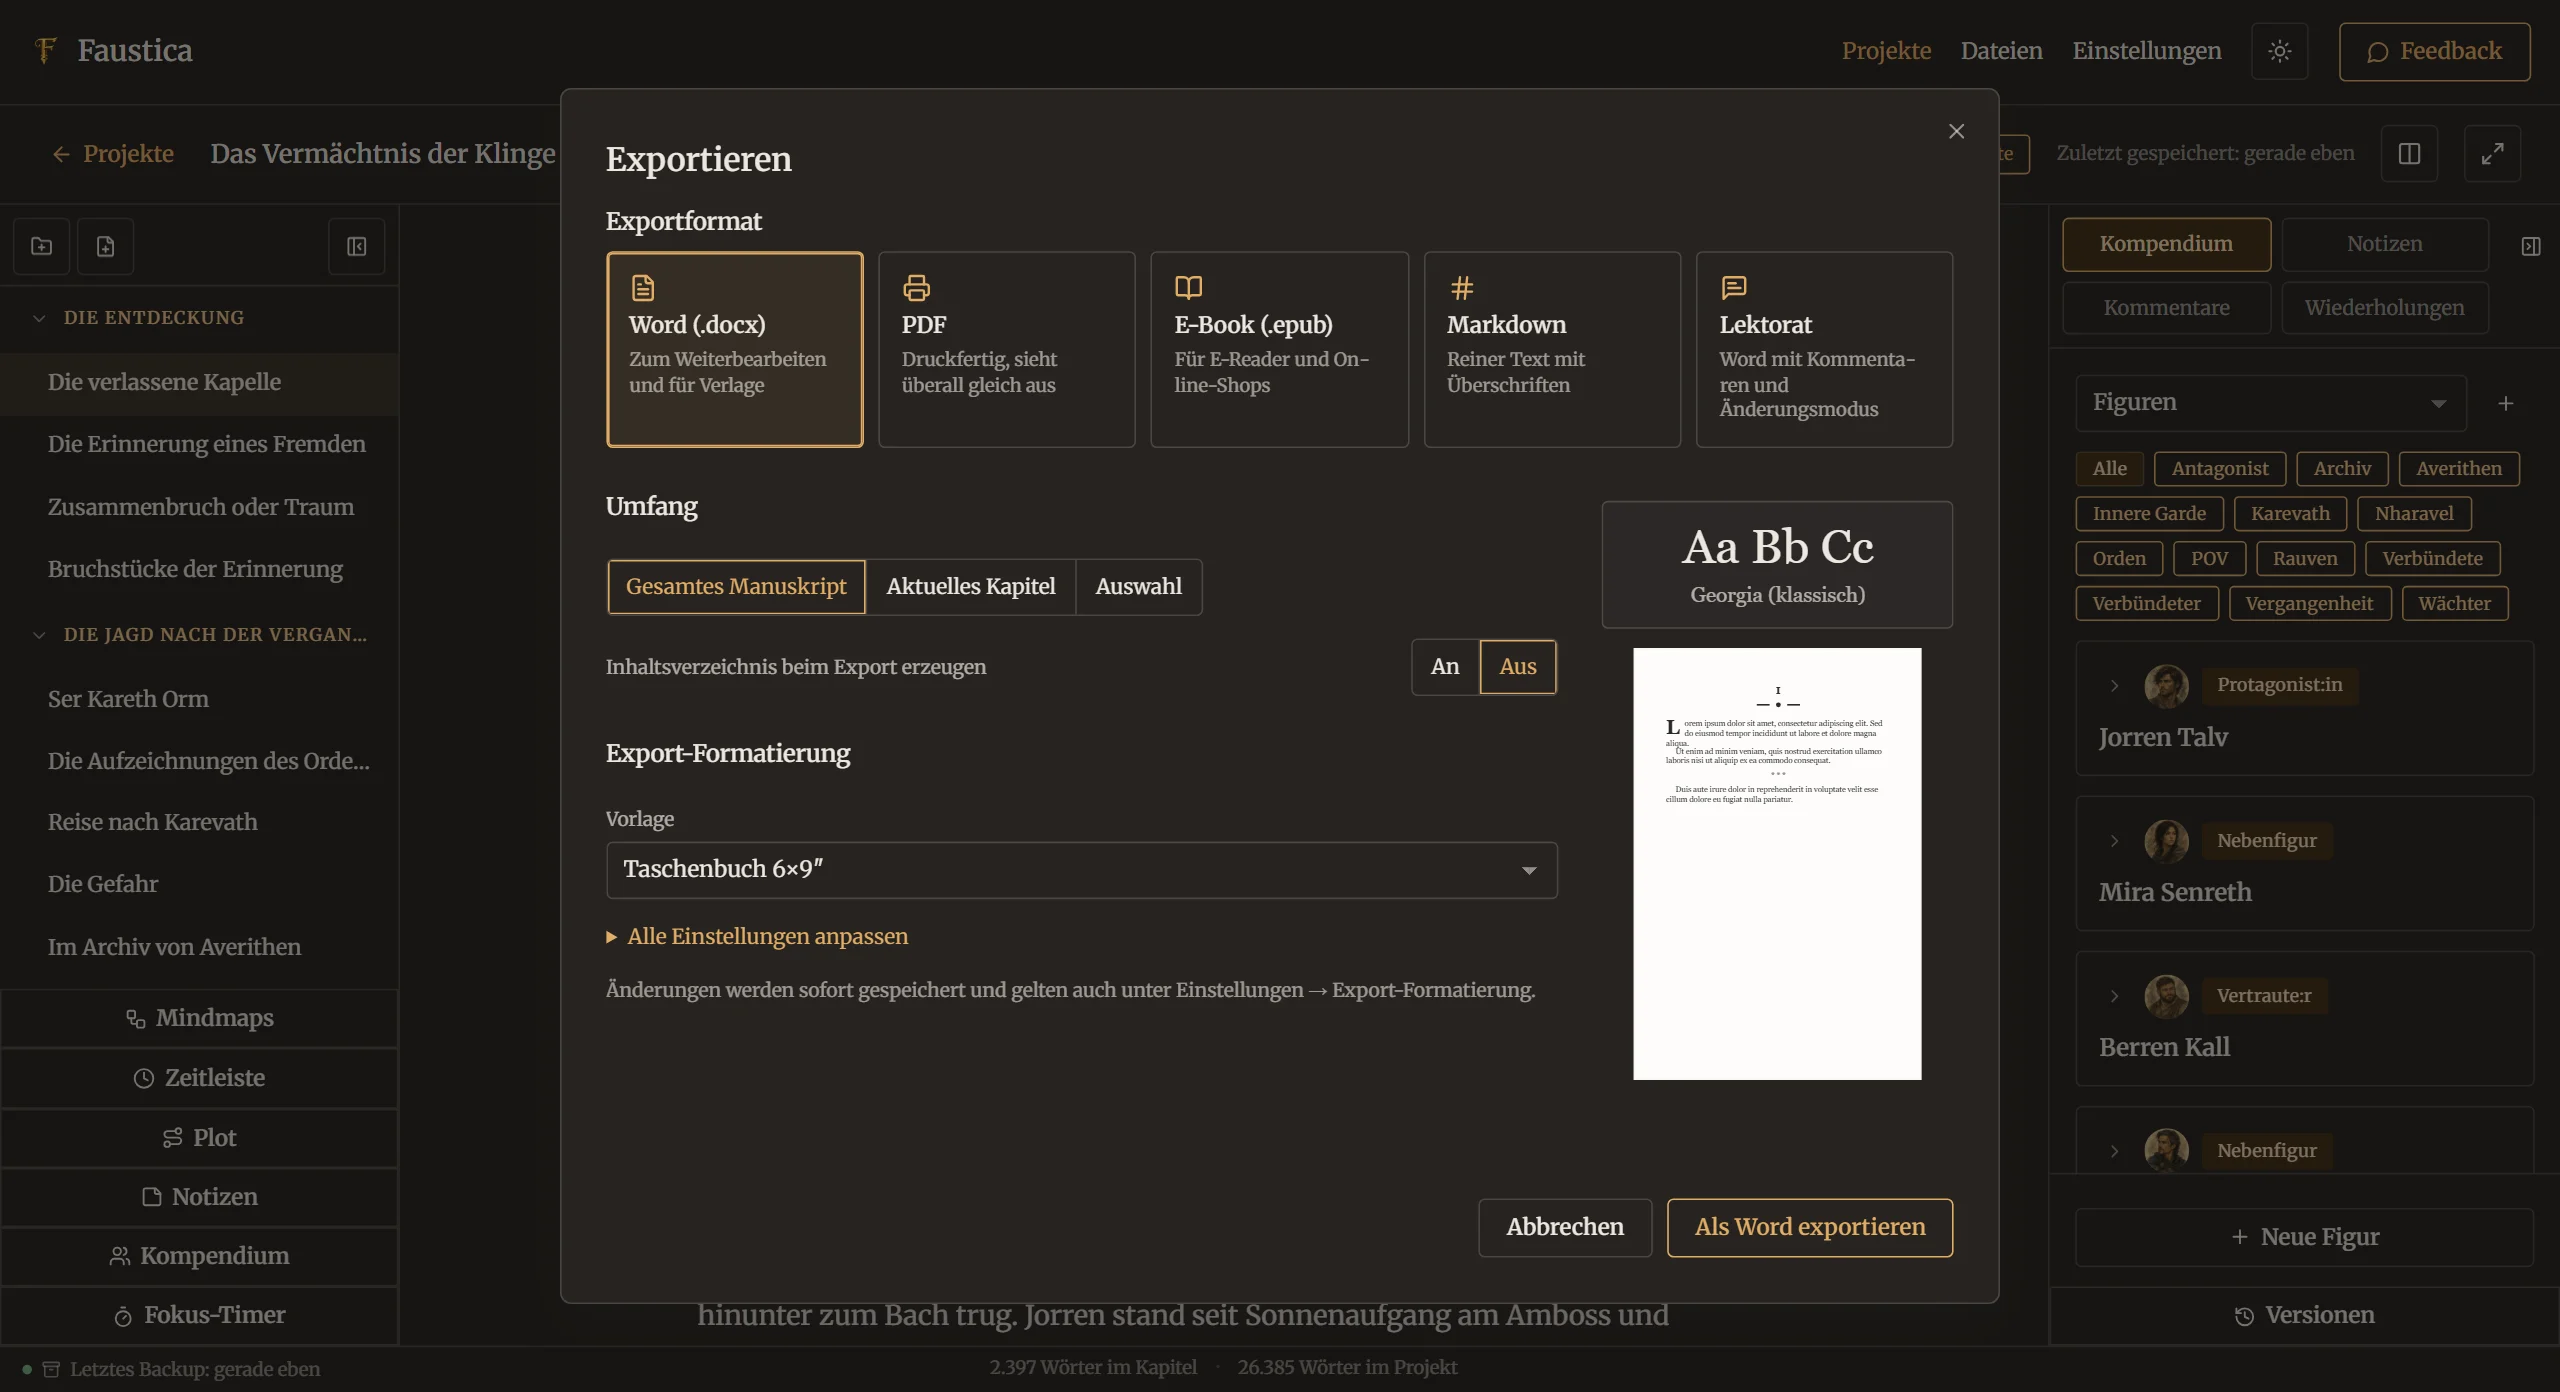Select the Aktuelles Kapitel scope tab

coord(971,587)
